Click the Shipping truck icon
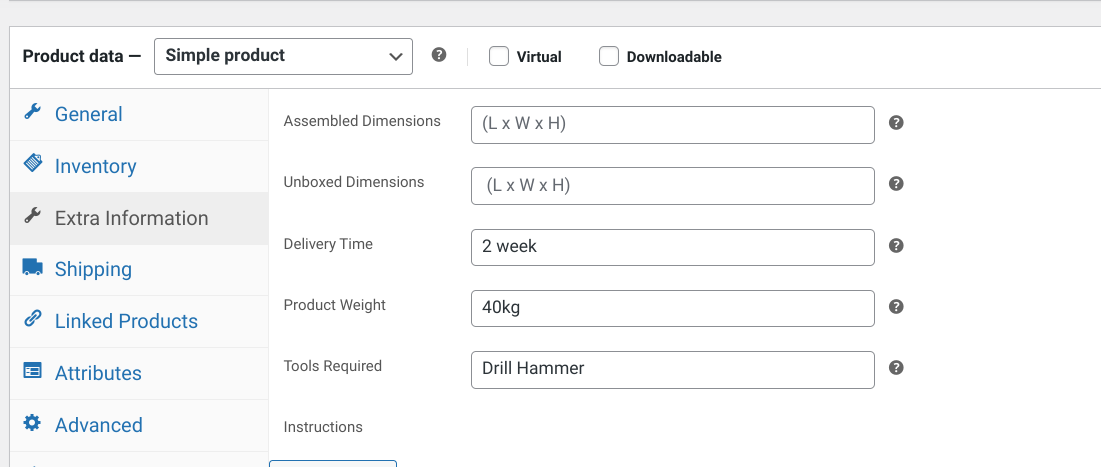Viewport: 1101px width, 467px height. pos(32,268)
